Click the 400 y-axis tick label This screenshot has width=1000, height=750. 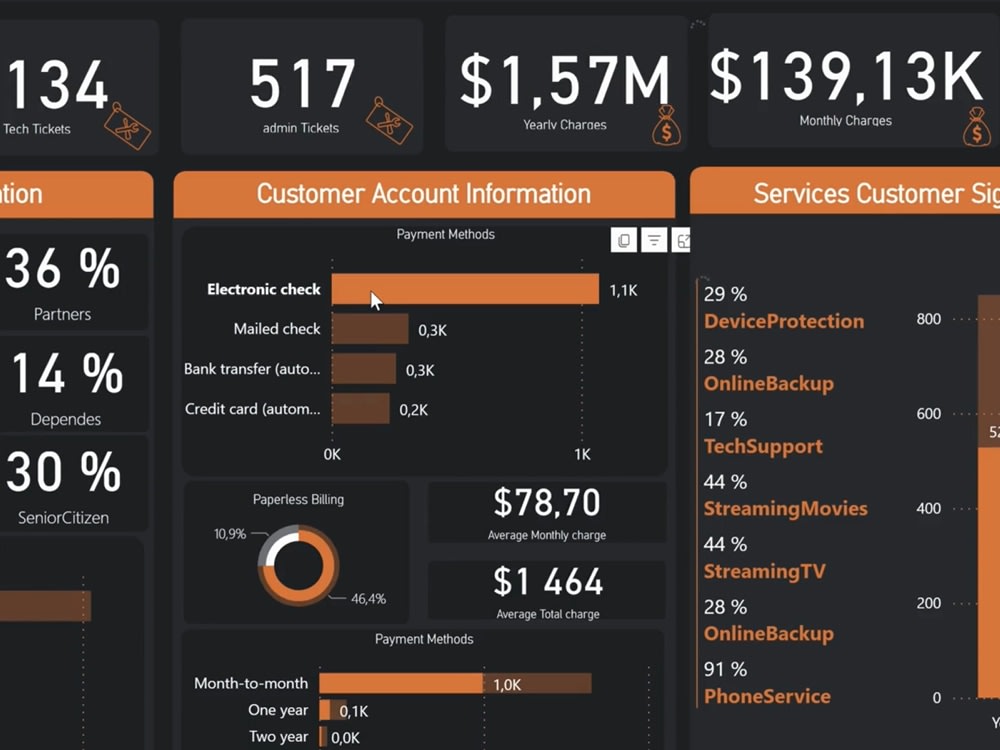(929, 508)
